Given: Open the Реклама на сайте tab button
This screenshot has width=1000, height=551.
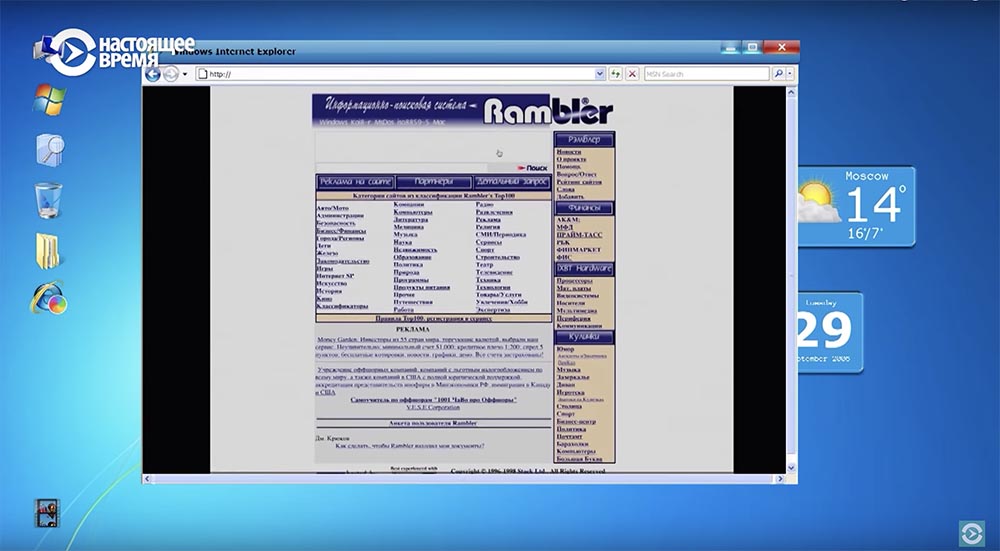Looking at the screenshot, I should 356,182.
